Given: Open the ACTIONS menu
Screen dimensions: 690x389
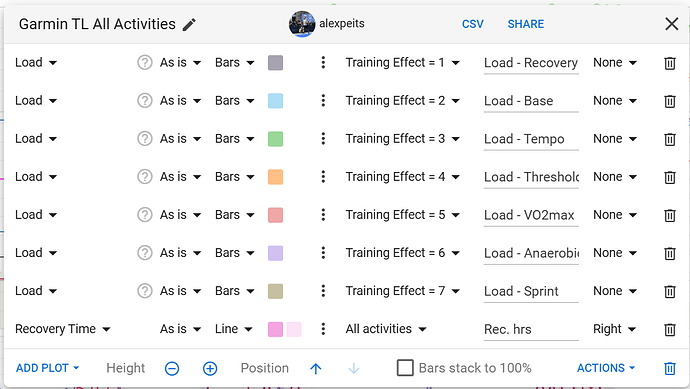Looking at the screenshot, I should pos(606,368).
